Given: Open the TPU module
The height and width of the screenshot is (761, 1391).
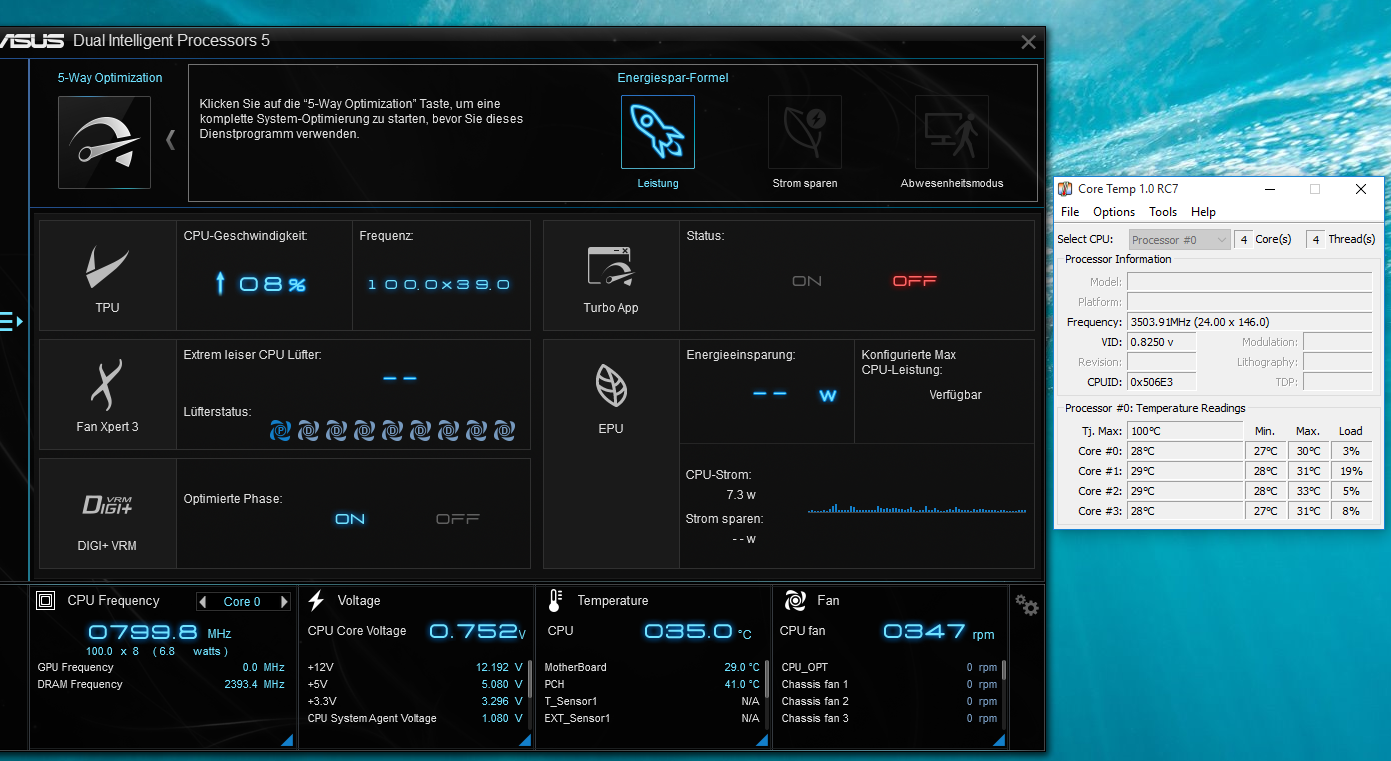Looking at the screenshot, I should 107,275.
